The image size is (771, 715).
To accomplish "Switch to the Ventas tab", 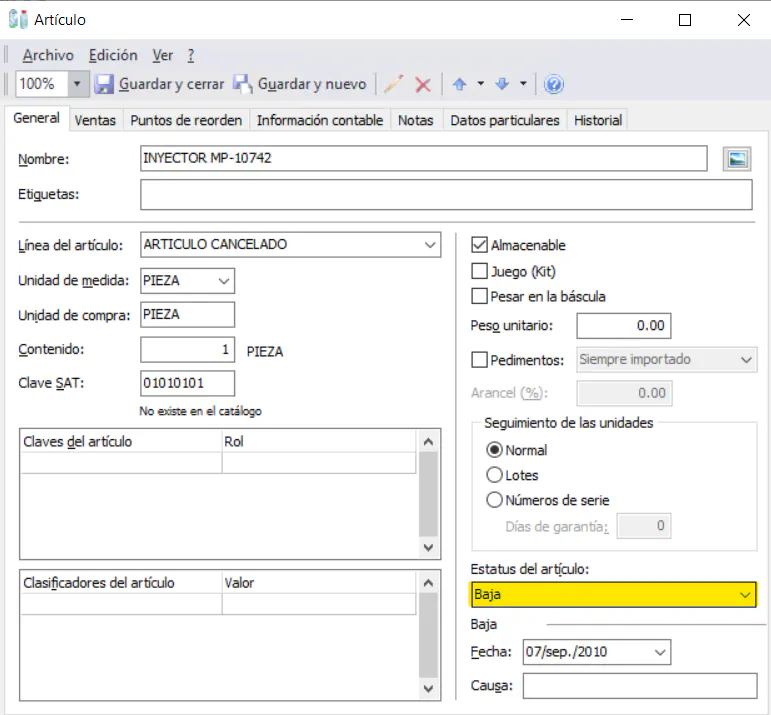I will point(95,120).
